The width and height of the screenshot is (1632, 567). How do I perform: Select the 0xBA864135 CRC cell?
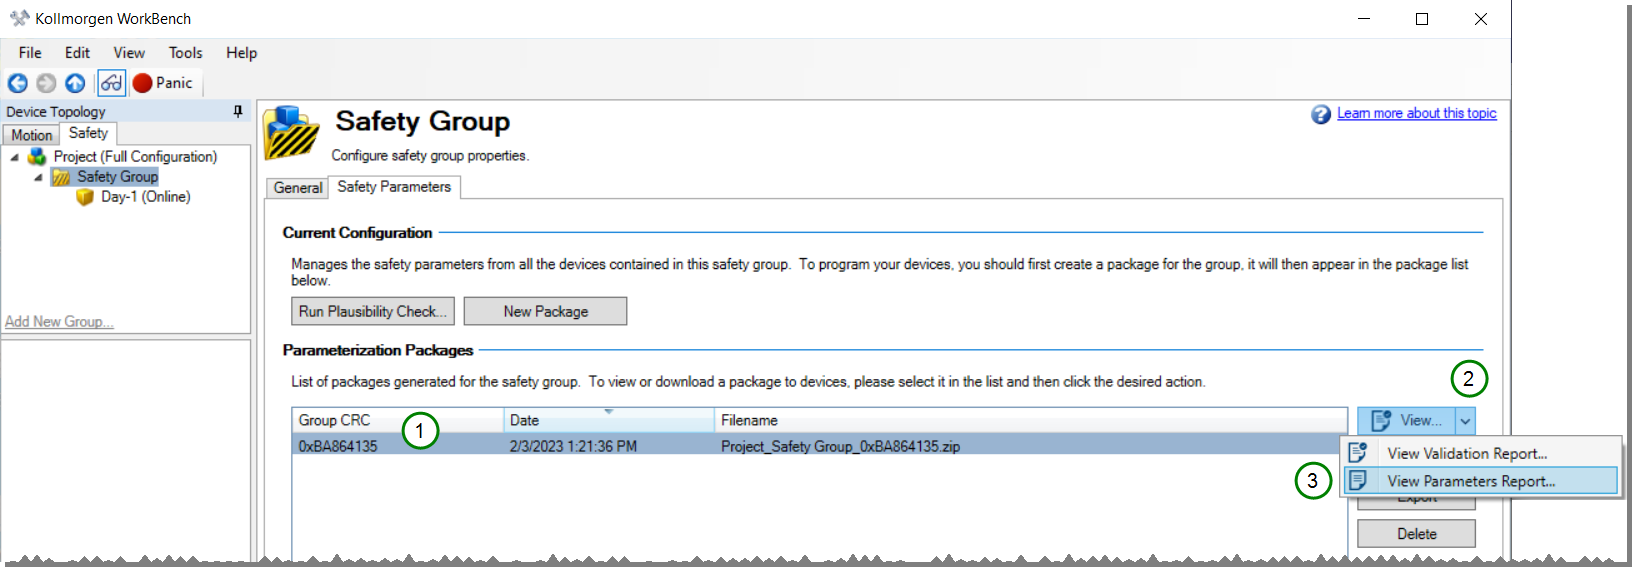(338, 447)
